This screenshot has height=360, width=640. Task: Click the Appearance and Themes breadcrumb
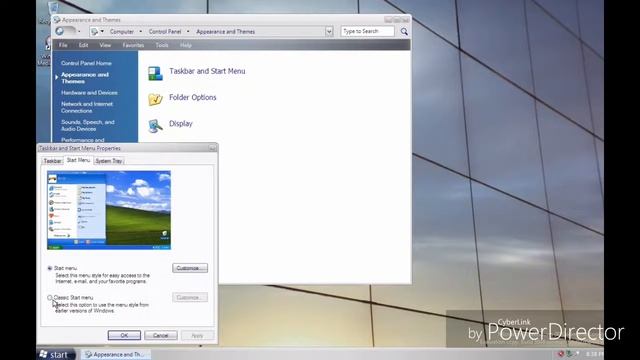tap(225, 31)
